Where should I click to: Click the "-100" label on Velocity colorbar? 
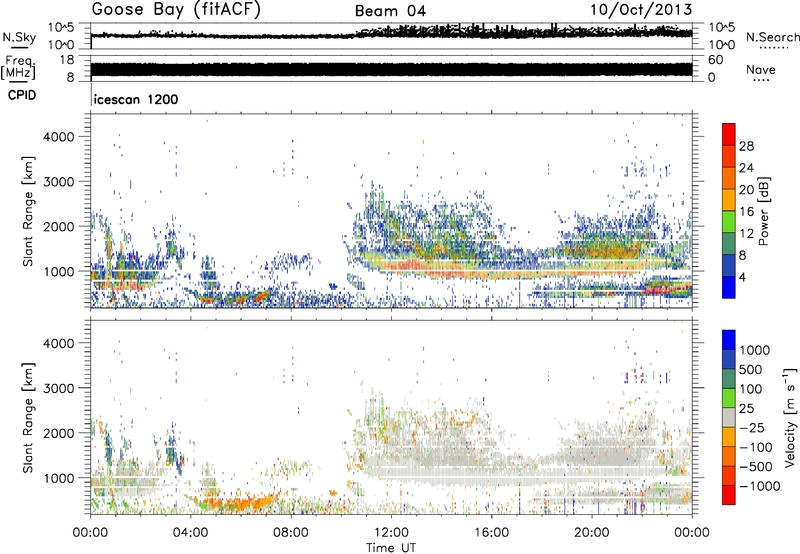(x=756, y=447)
